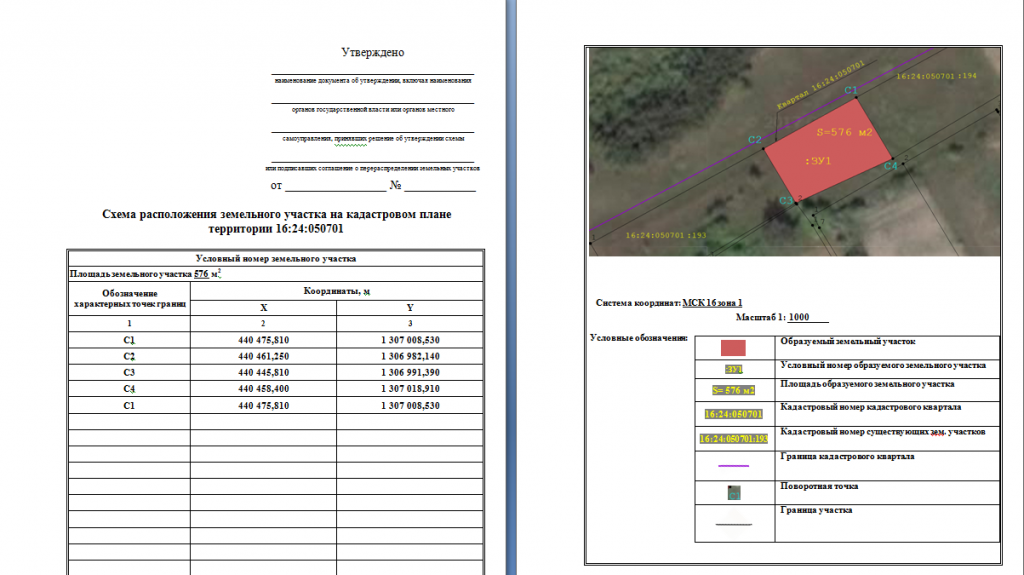Click the '16:24:050701 :193' label on the map
This screenshot has width=1024, height=575.
[x=665, y=235]
